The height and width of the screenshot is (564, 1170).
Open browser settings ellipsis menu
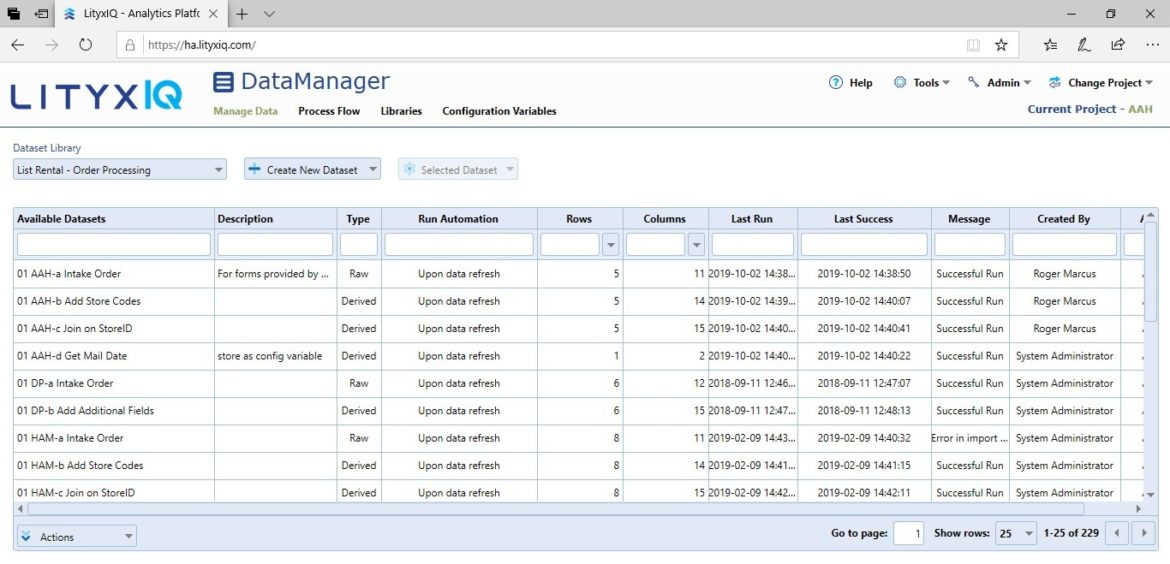point(1151,45)
